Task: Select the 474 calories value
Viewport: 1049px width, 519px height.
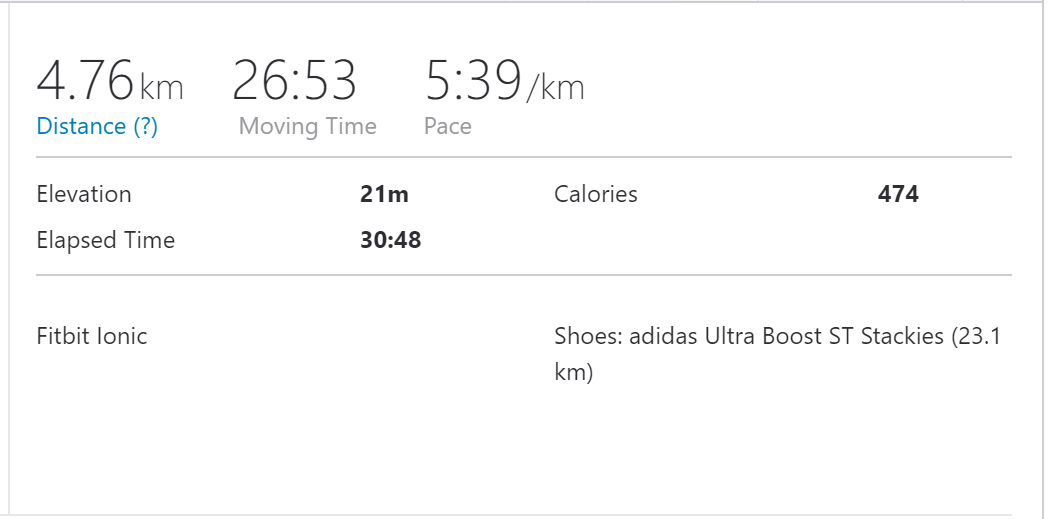Action: (898, 194)
